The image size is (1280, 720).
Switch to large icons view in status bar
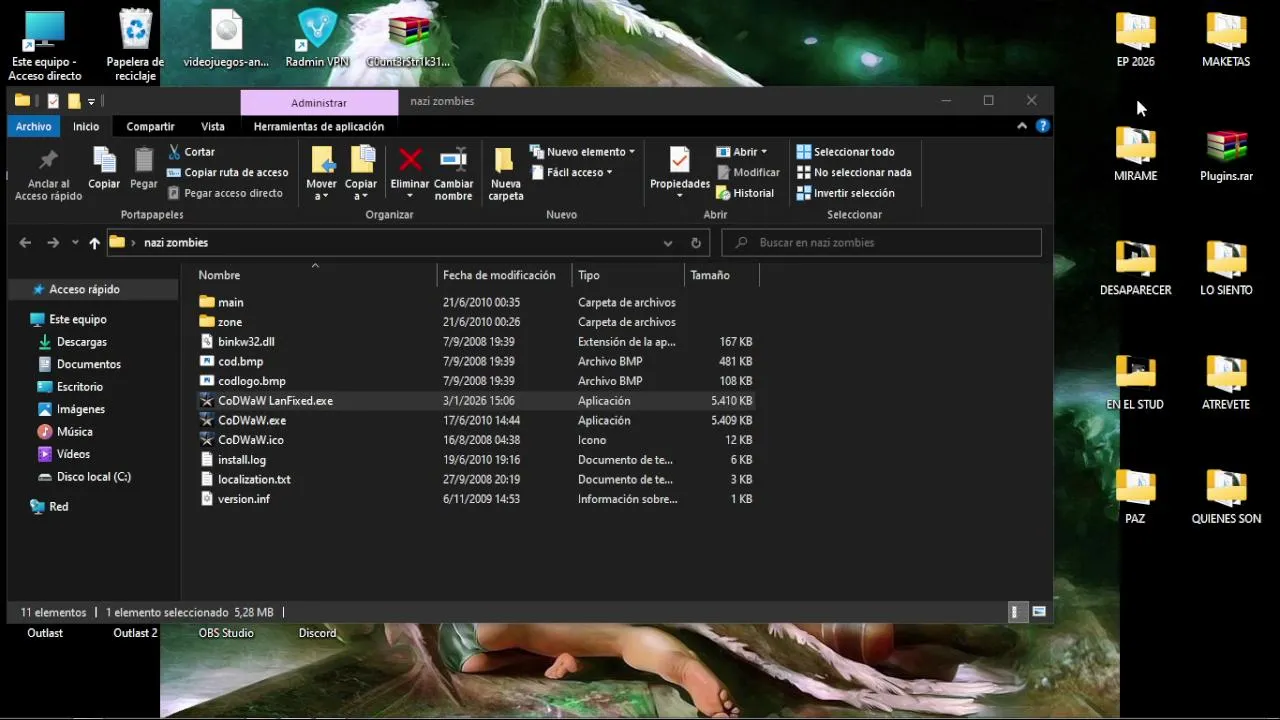(x=1039, y=612)
